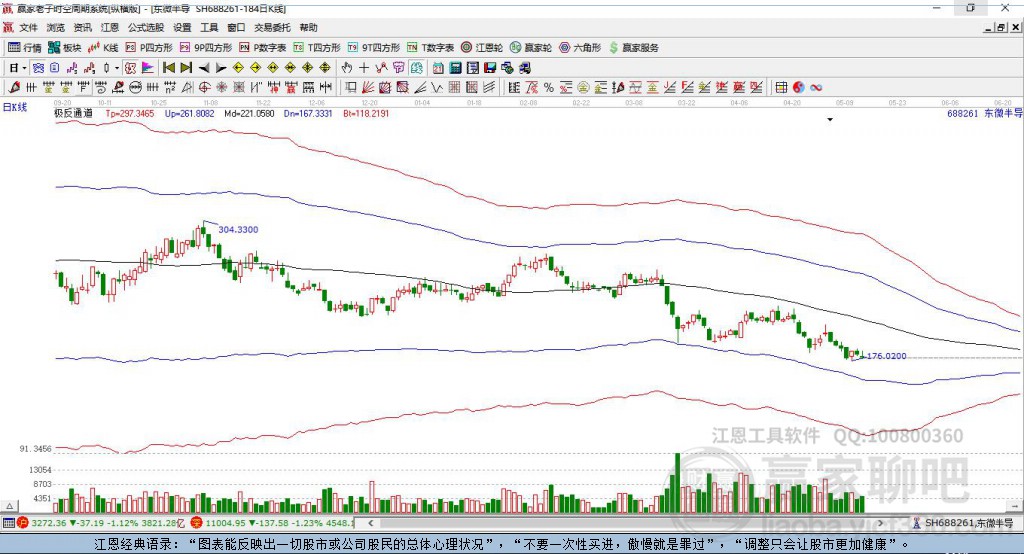Open the 交易委托 menu
1024x554 pixels.
click(x=272, y=27)
